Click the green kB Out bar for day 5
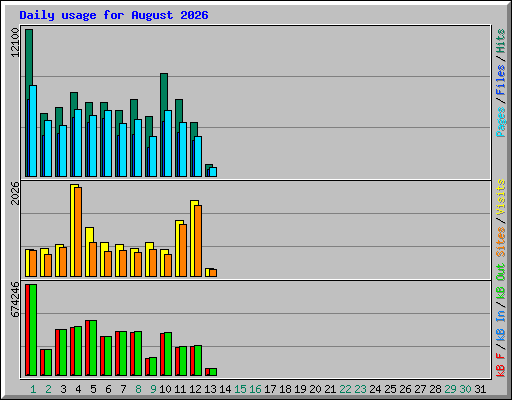The width and height of the screenshot is (512, 400). click(x=93, y=348)
